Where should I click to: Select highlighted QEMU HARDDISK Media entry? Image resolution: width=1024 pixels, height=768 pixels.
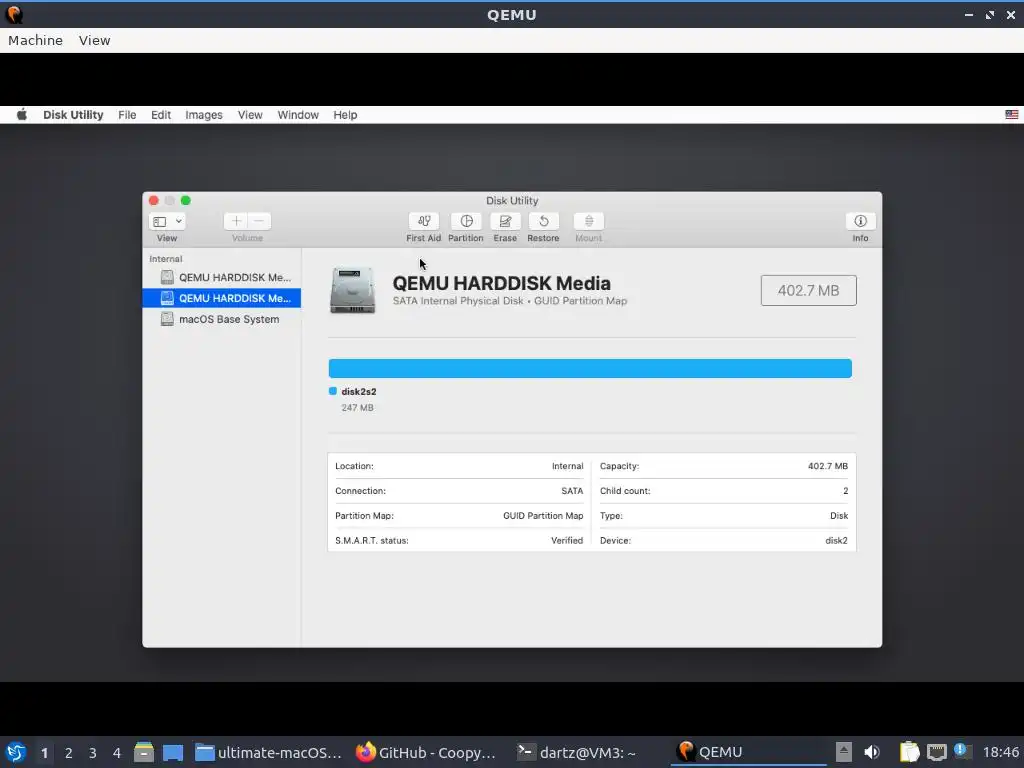[221, 298]
